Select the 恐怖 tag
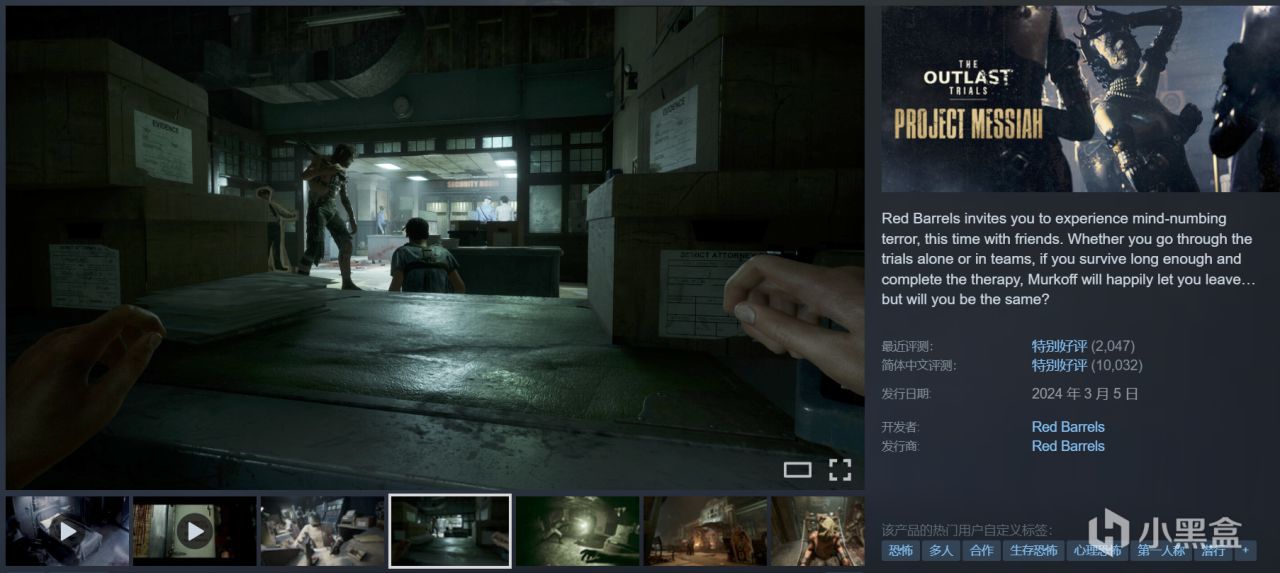 [x=900, y=551]
